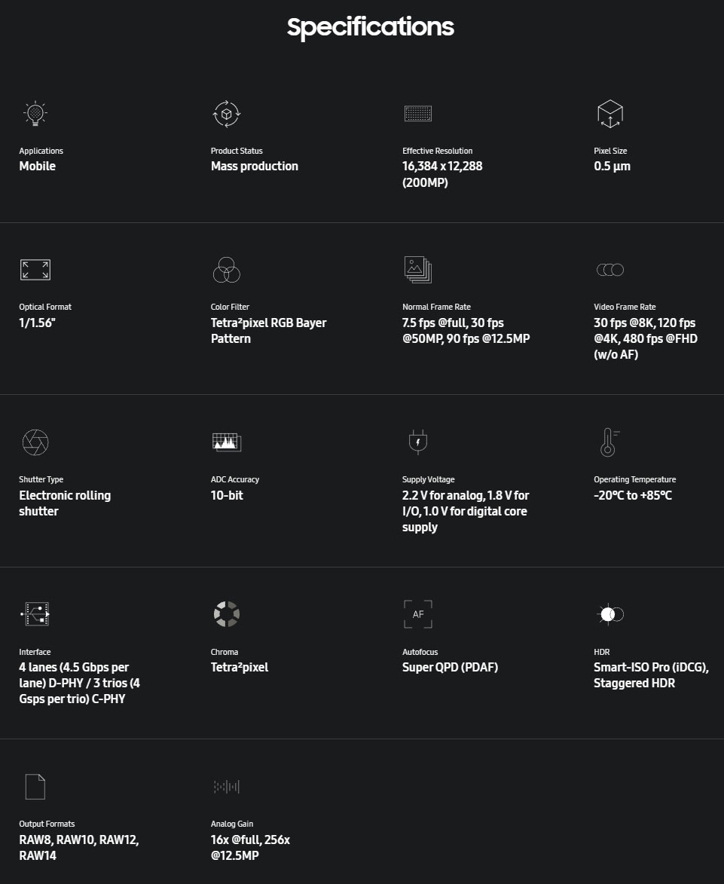The width and height of the screenshot is (724, 884).
Task: Click the Color Filter overlapping circles icon
Action: coord(227,269)
